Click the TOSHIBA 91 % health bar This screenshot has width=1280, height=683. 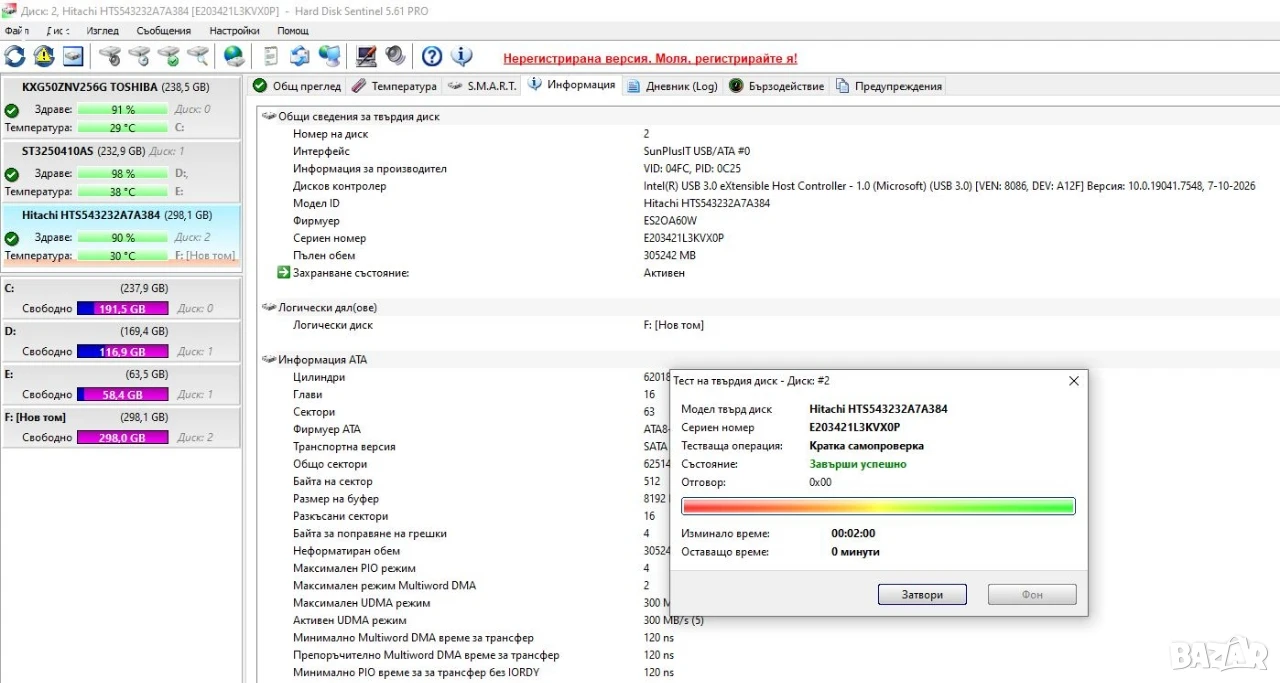[123, 110]
